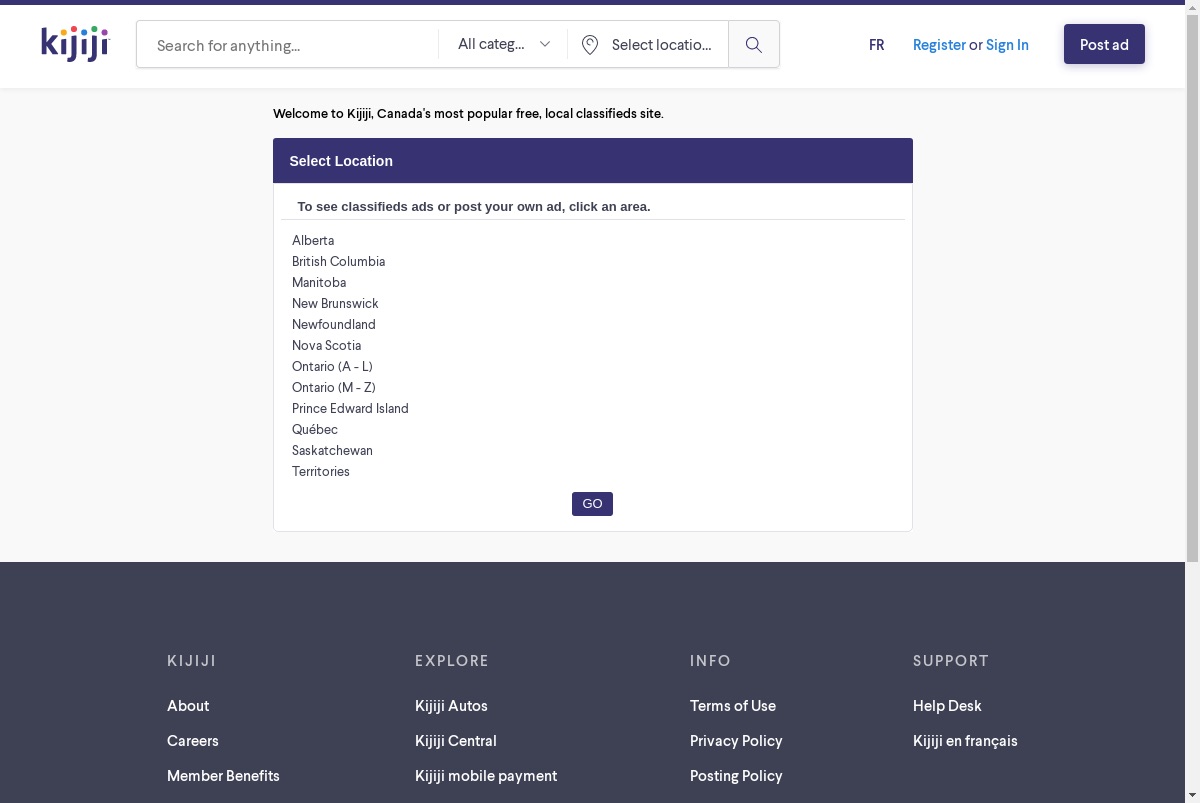1200x803 pixels.
Task: Click the Post ad button
Action: tap(1104, 44)
